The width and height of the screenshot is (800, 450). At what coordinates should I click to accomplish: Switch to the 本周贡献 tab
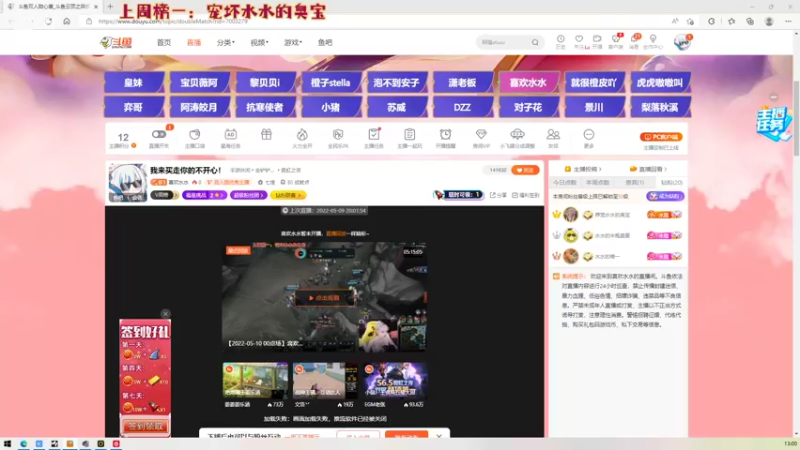point(598,182)
